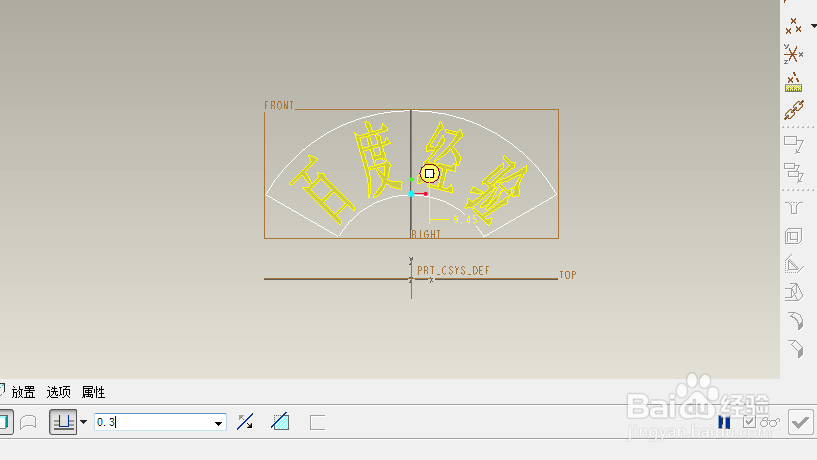817x460 pixels.
Task: Open the depth value history dropdown
Action: 219,422
